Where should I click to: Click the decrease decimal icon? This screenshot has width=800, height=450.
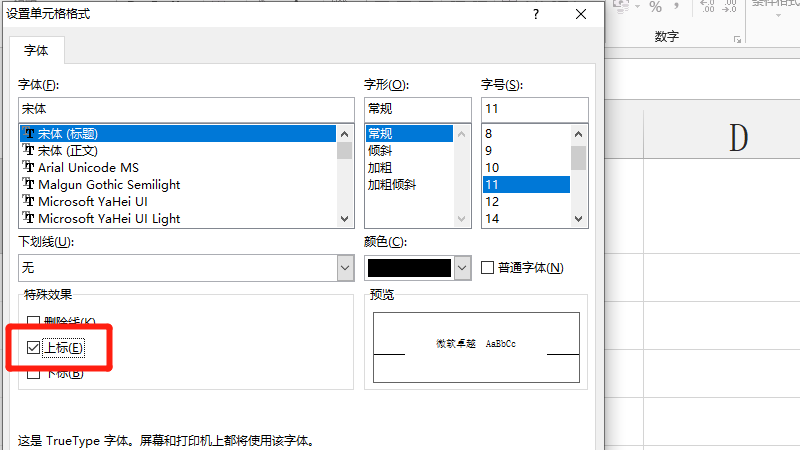coord(733,7)
